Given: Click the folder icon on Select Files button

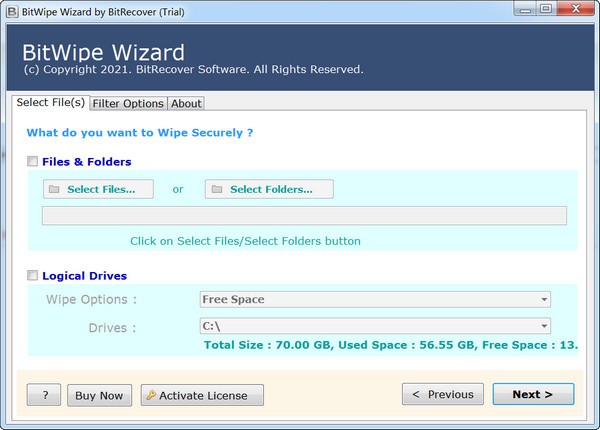Looking at the screenshot, I should 54,189.
